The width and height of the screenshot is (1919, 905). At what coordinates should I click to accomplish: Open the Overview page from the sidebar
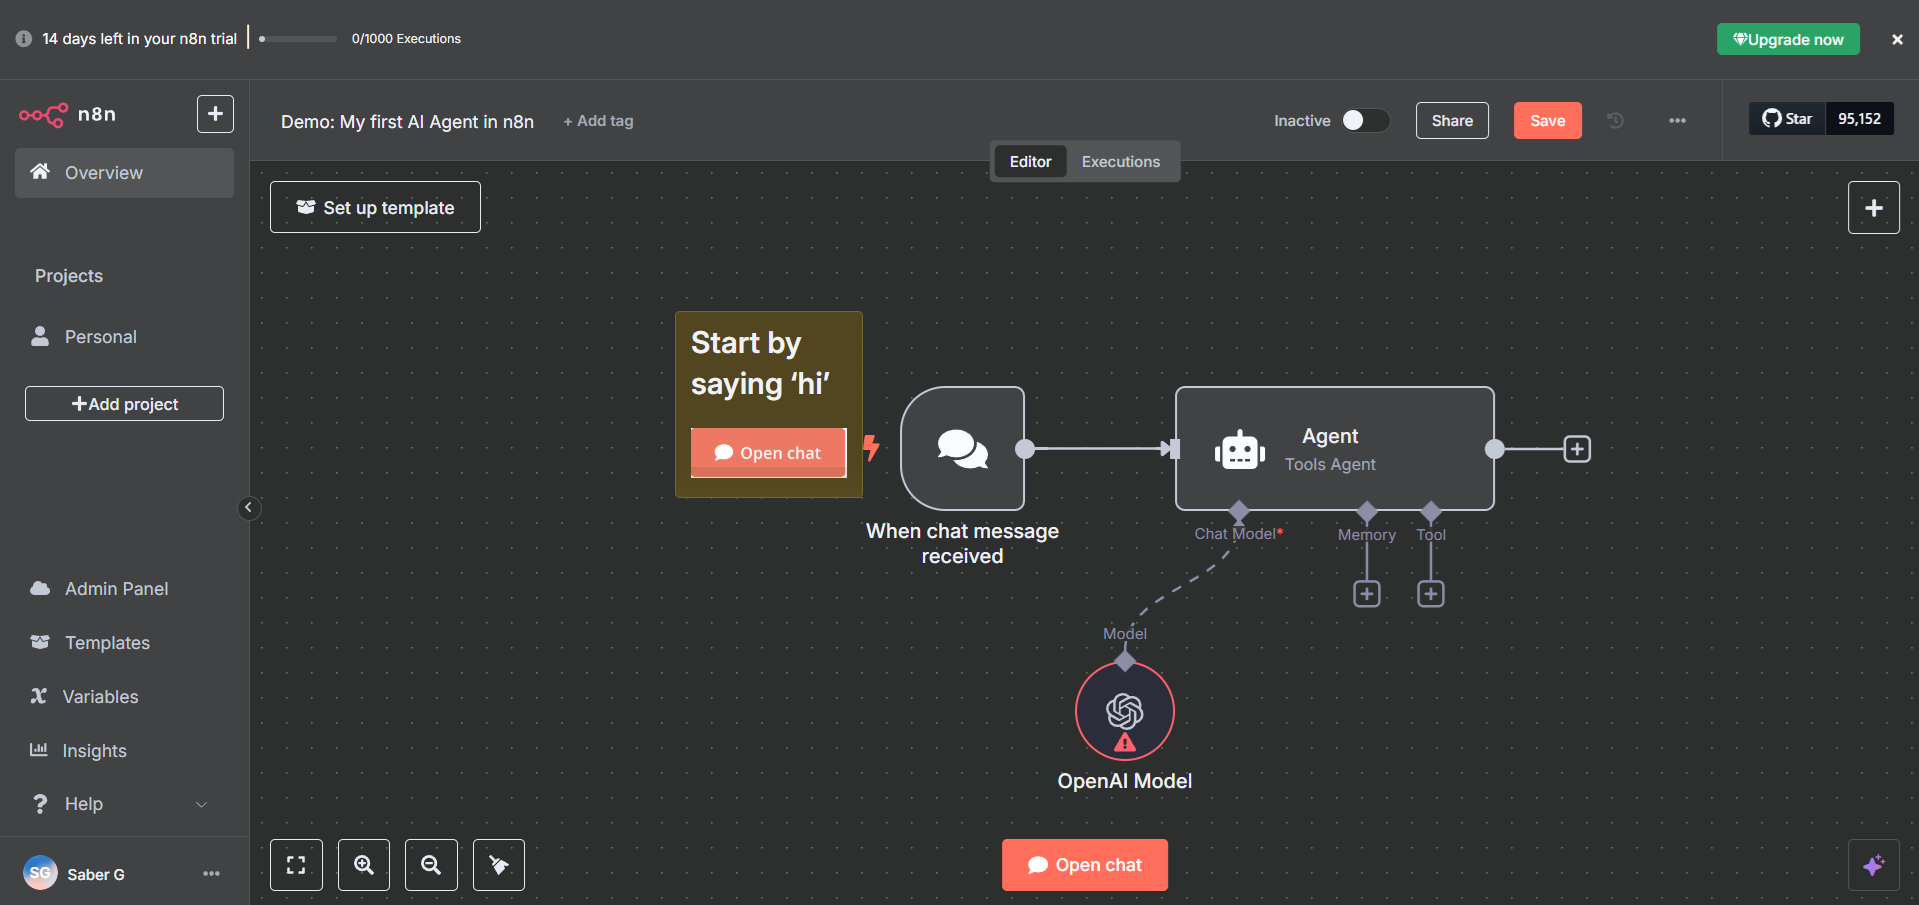pos(124,173)
